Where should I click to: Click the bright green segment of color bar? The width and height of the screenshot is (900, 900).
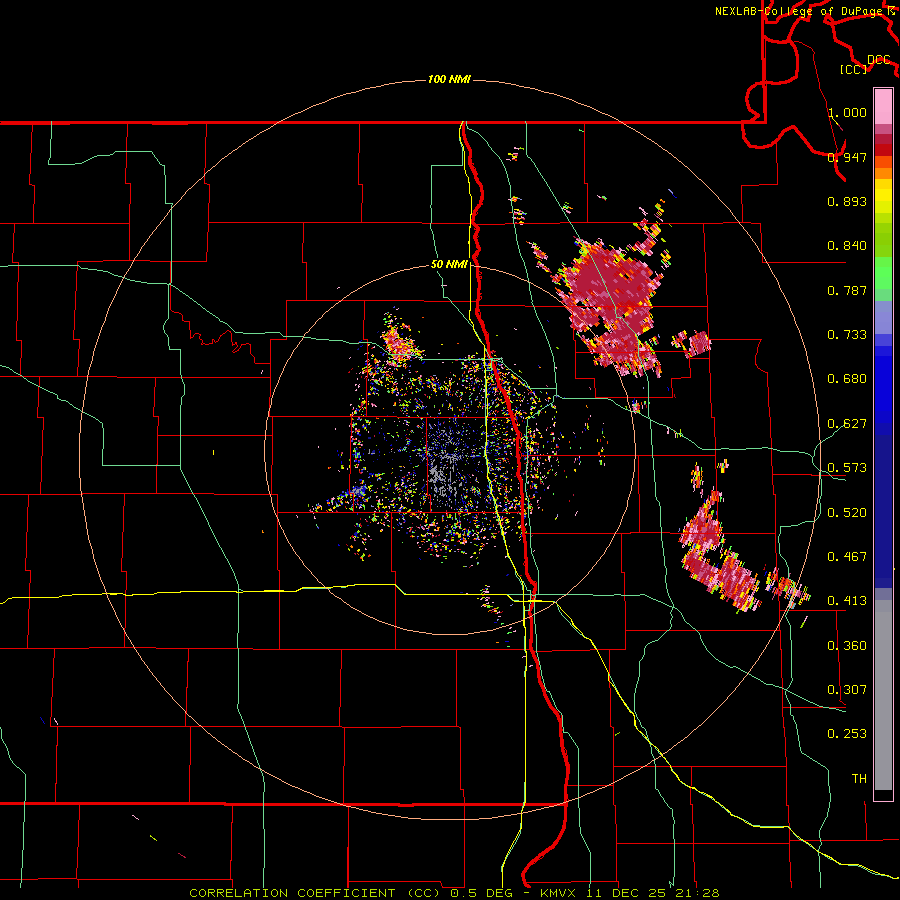883,273
